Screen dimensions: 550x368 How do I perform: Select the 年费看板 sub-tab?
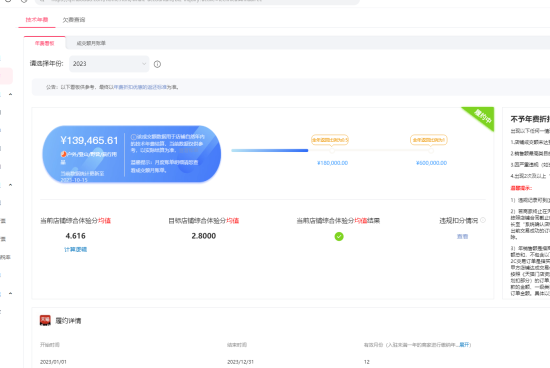pos(45,43)
